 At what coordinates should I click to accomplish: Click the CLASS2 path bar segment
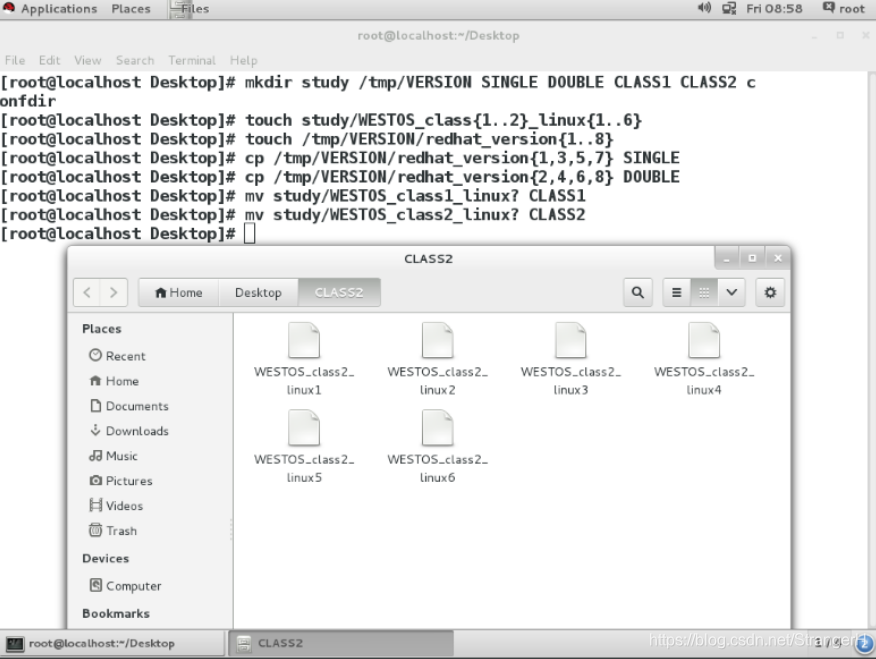click(x=339, y=293)
